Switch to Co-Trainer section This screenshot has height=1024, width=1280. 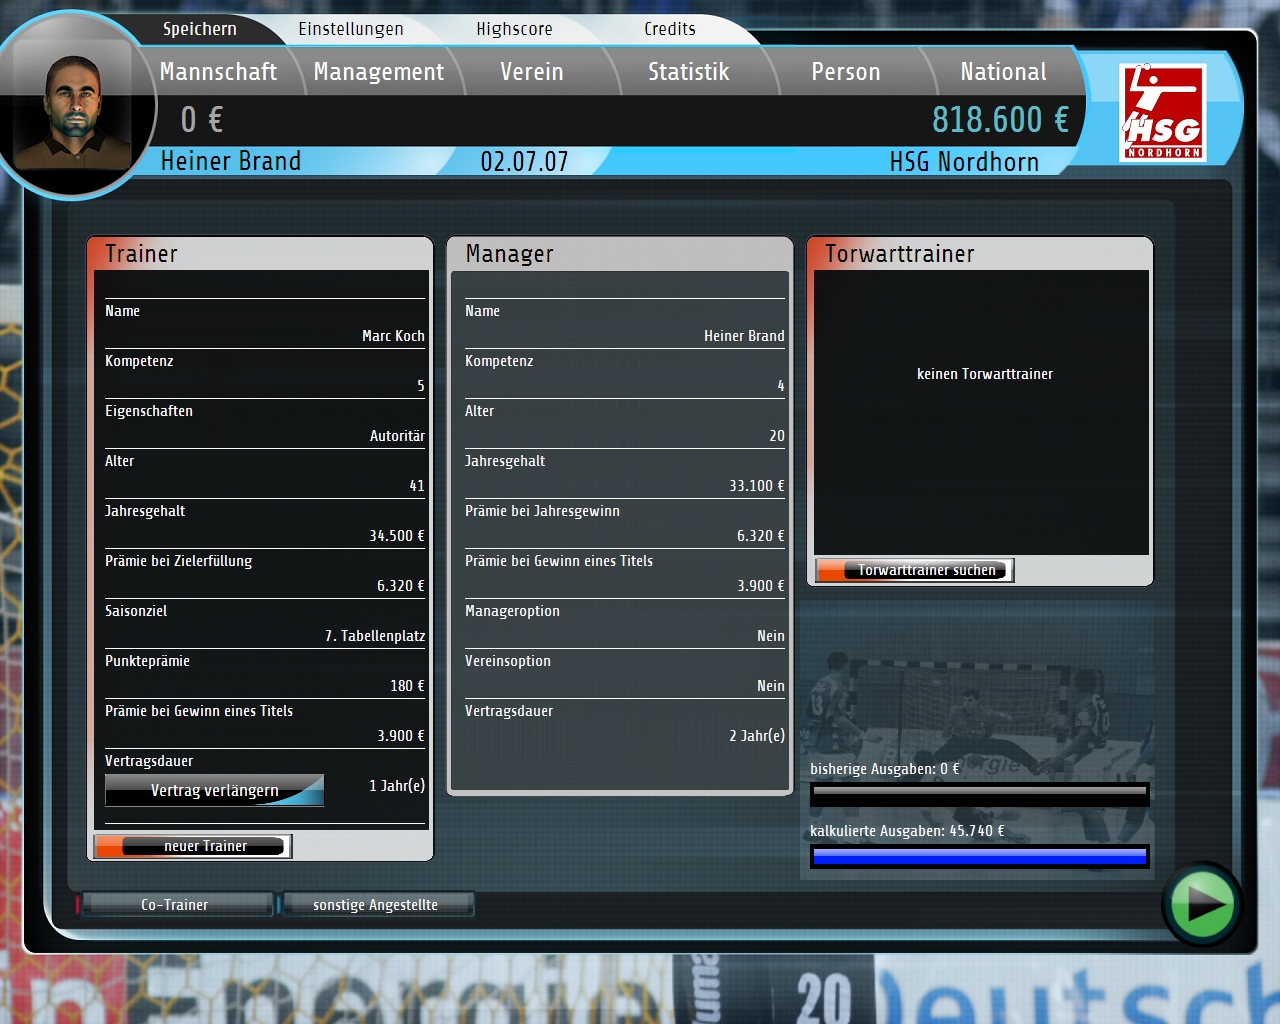(x=175, y=905)
